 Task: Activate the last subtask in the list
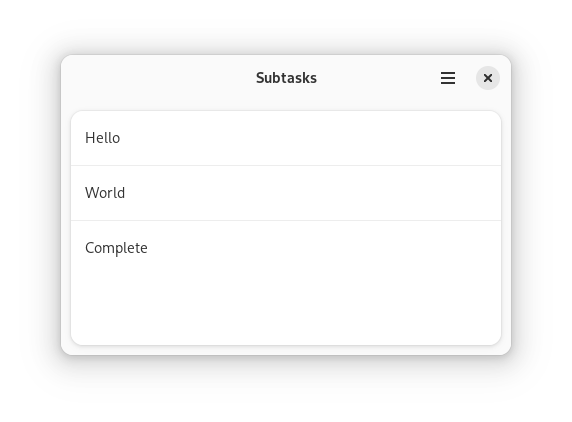point(286,248)
